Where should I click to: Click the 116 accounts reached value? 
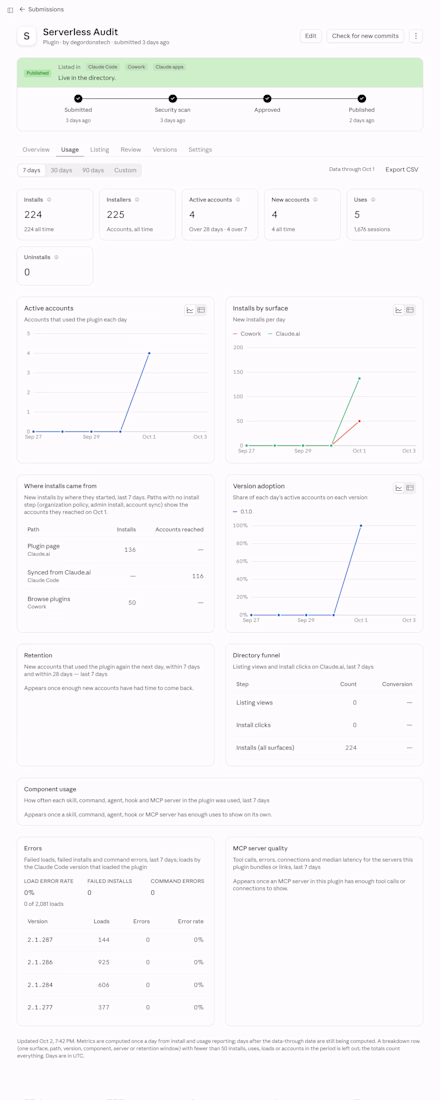coord(197,576)
